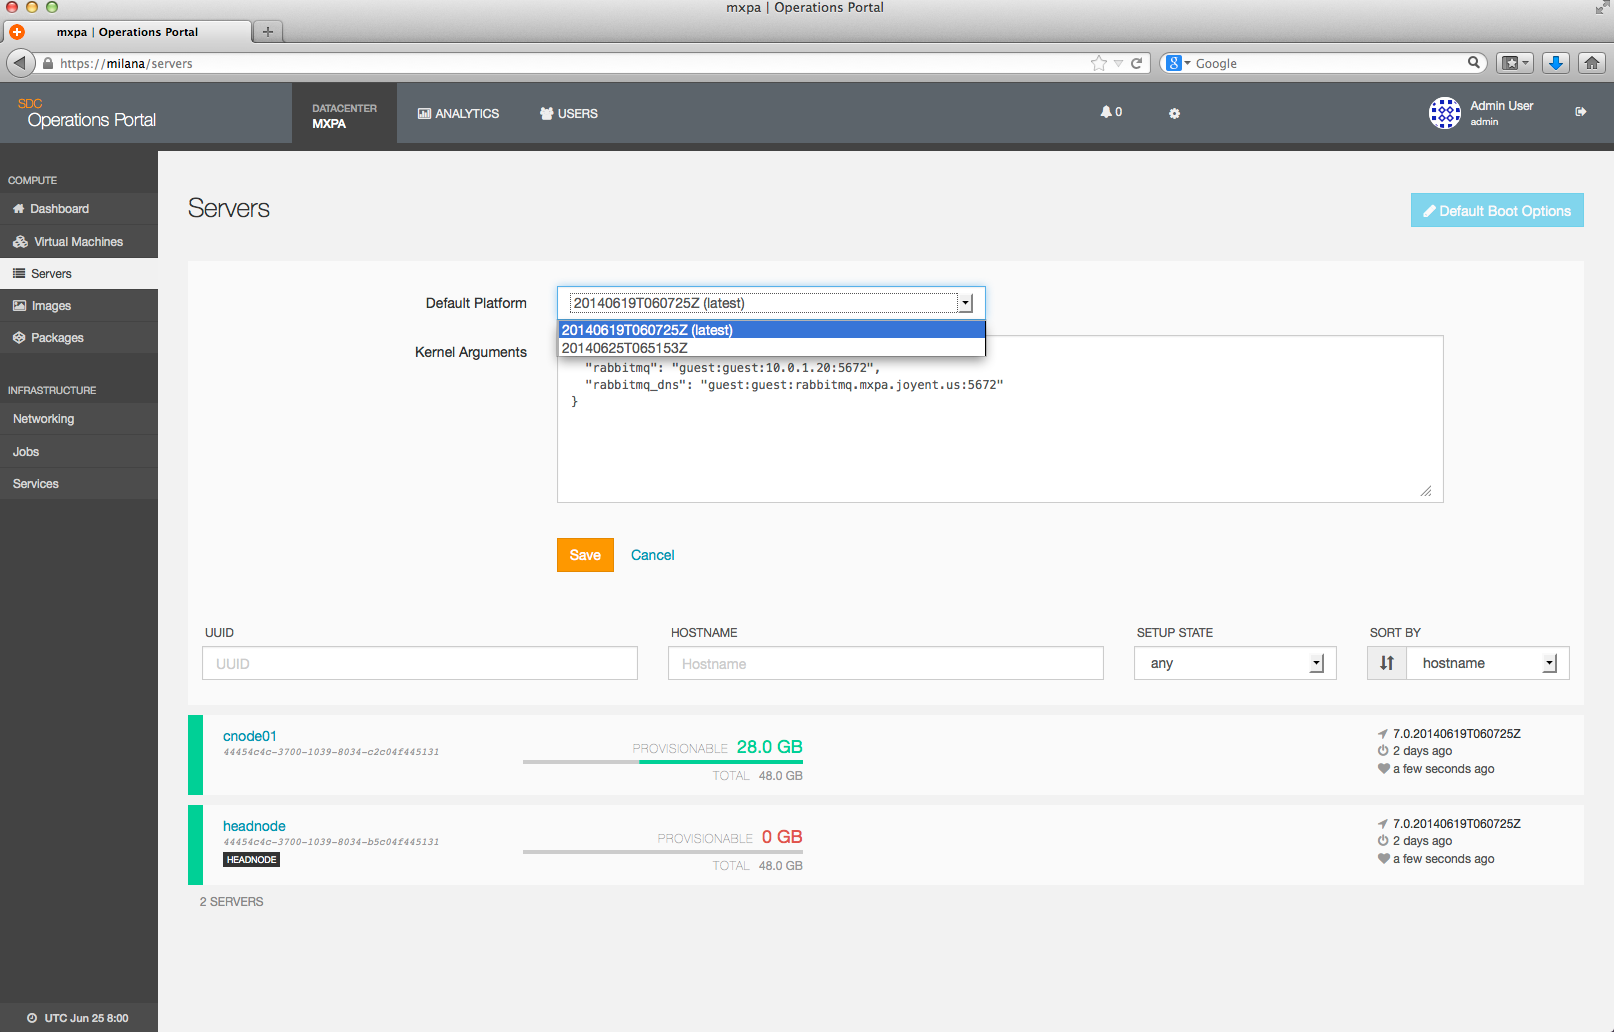Viewport: 1614px width, 1032px height.
Task: Click the Kernel Arguments resize handle
Action: 1426,490
